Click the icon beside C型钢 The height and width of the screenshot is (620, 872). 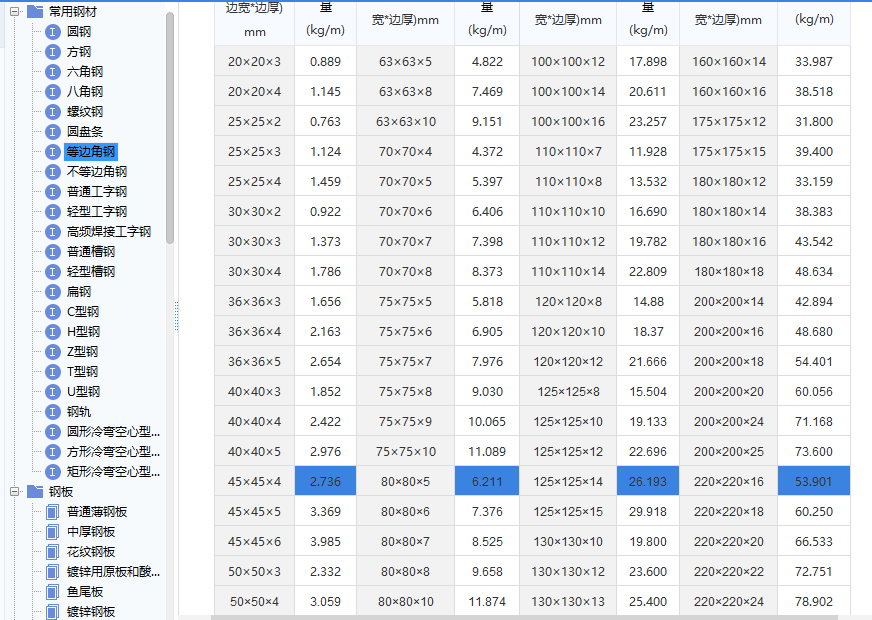52,312
